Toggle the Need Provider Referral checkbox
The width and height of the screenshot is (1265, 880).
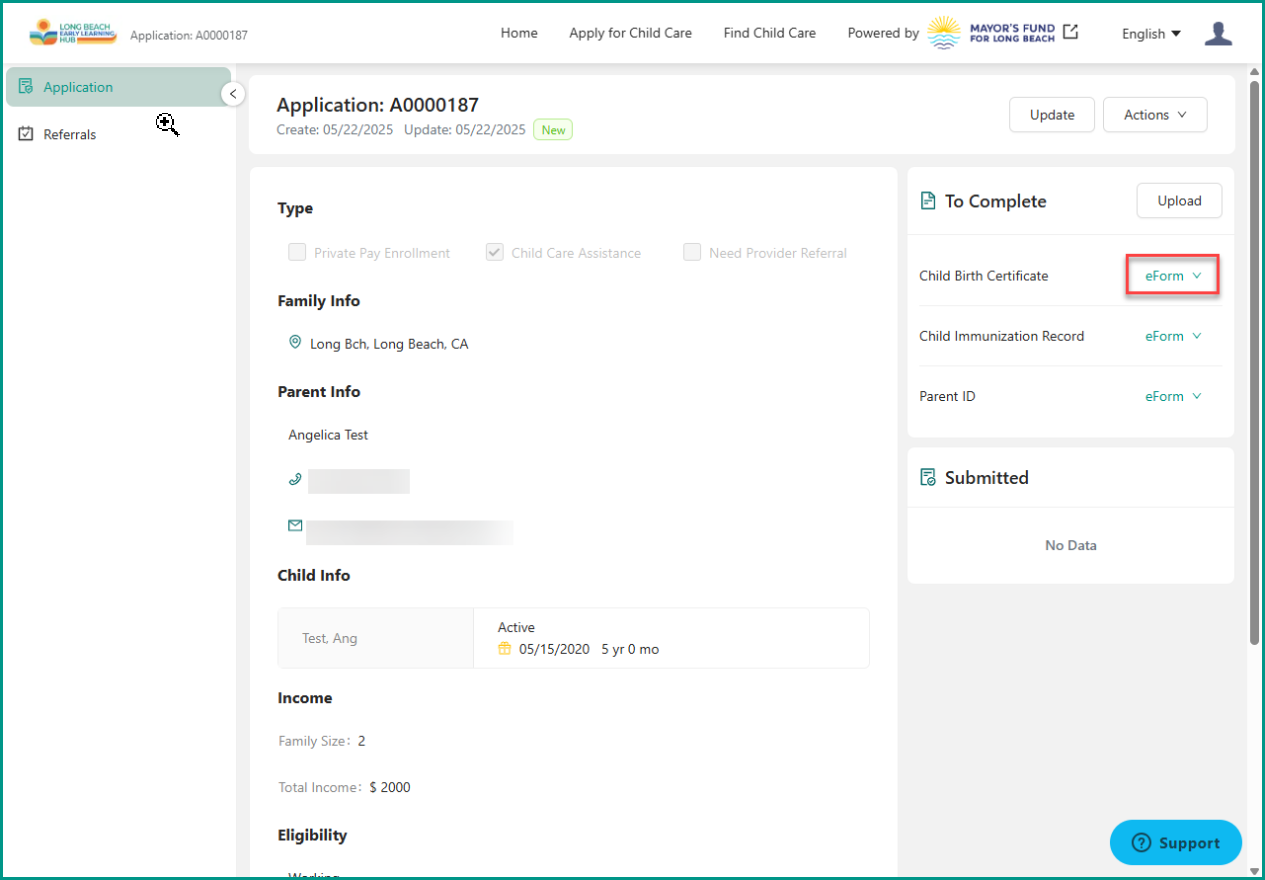pos(692,252)
